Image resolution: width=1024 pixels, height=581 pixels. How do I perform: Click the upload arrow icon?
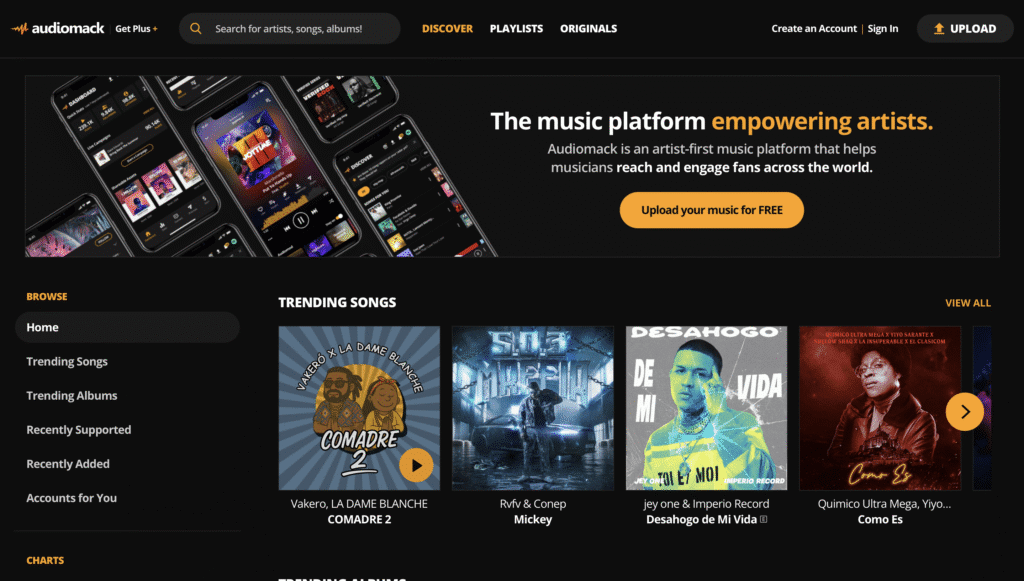(939, 29)
